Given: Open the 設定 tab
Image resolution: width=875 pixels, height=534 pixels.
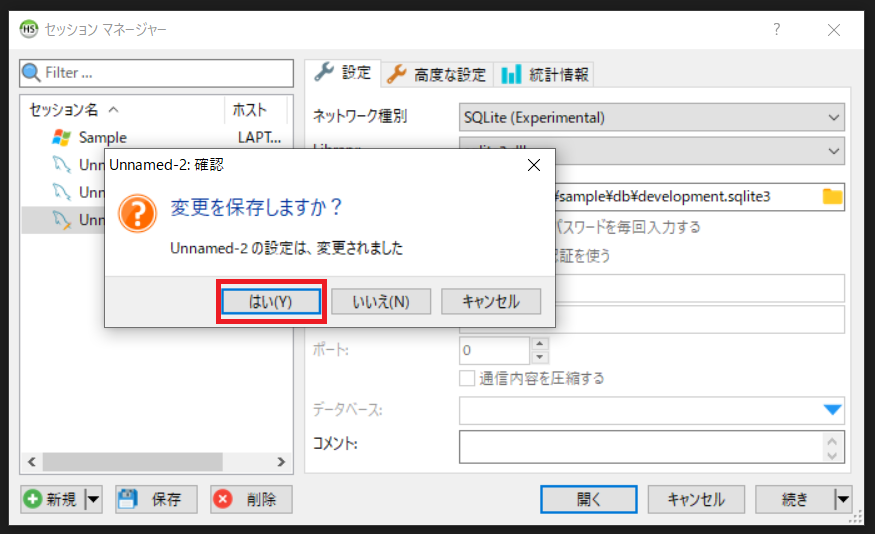Looking at the screenshot, I should [x=343, y=73].
